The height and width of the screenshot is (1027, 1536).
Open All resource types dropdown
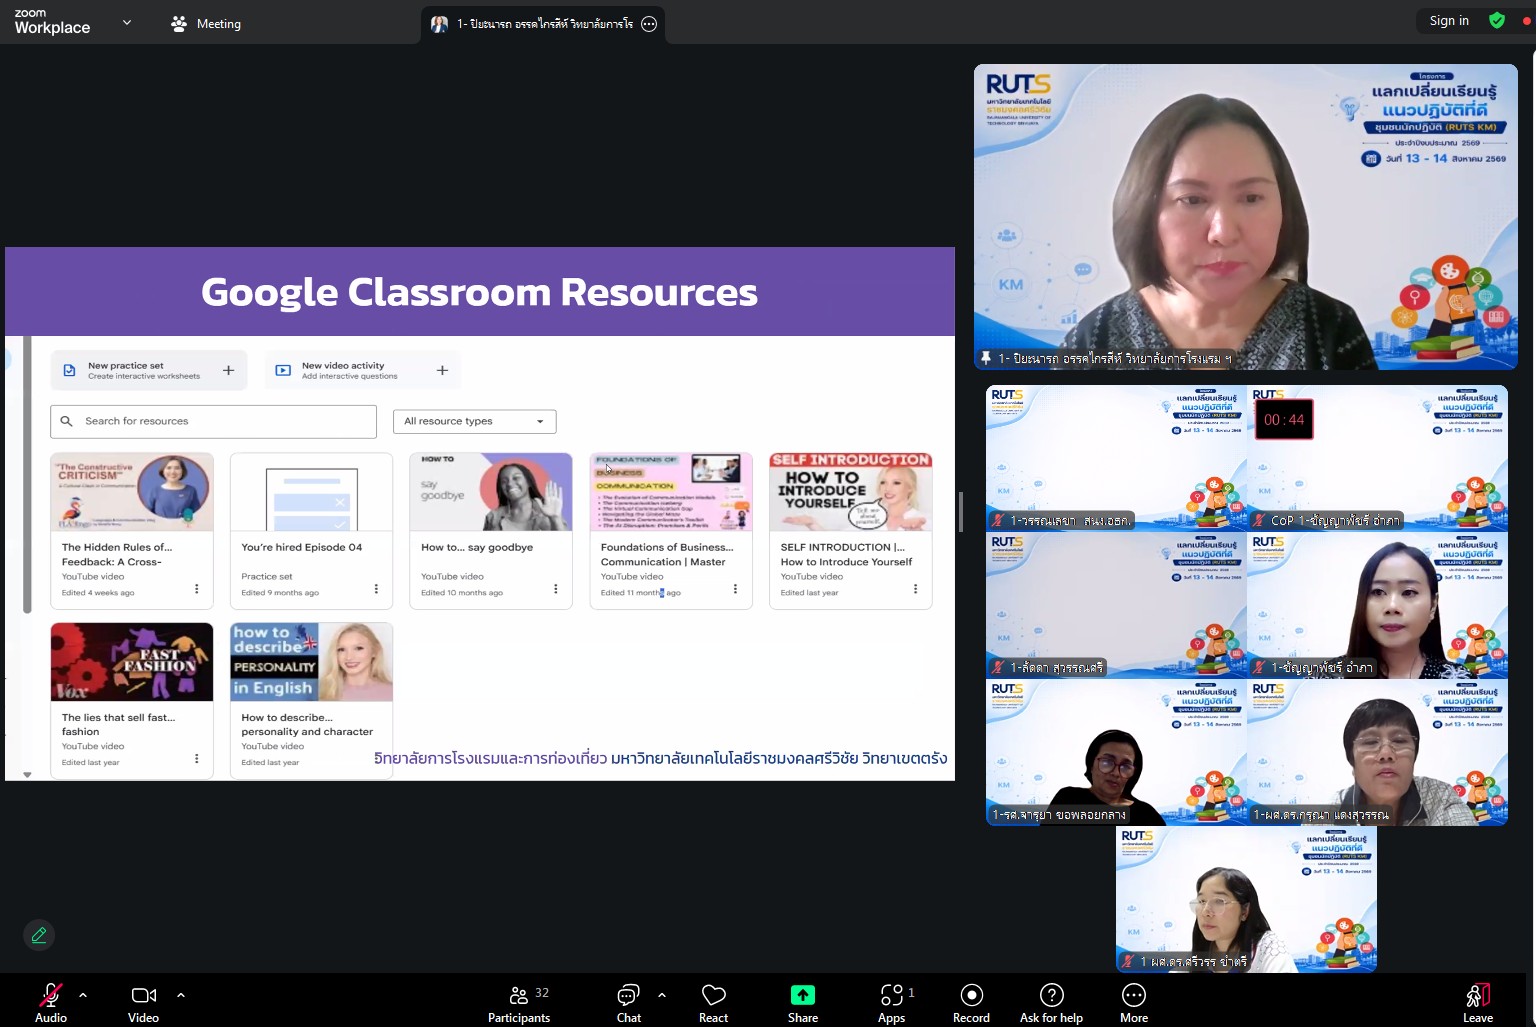click(474, 421)
